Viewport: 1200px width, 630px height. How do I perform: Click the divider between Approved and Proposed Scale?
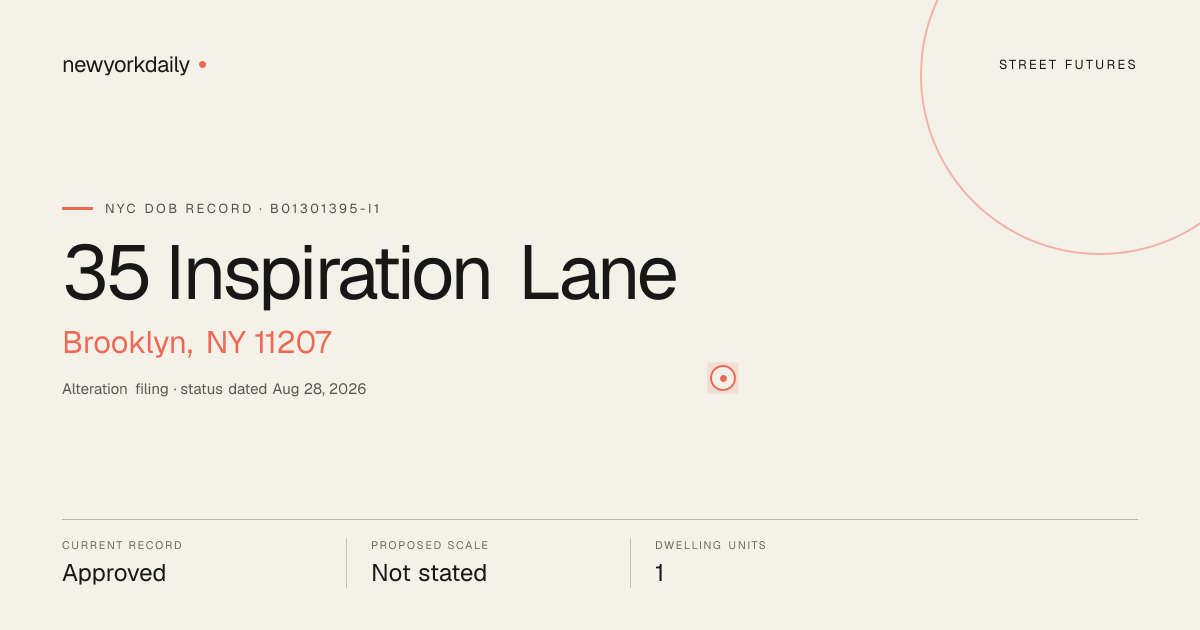click(346, 563)
